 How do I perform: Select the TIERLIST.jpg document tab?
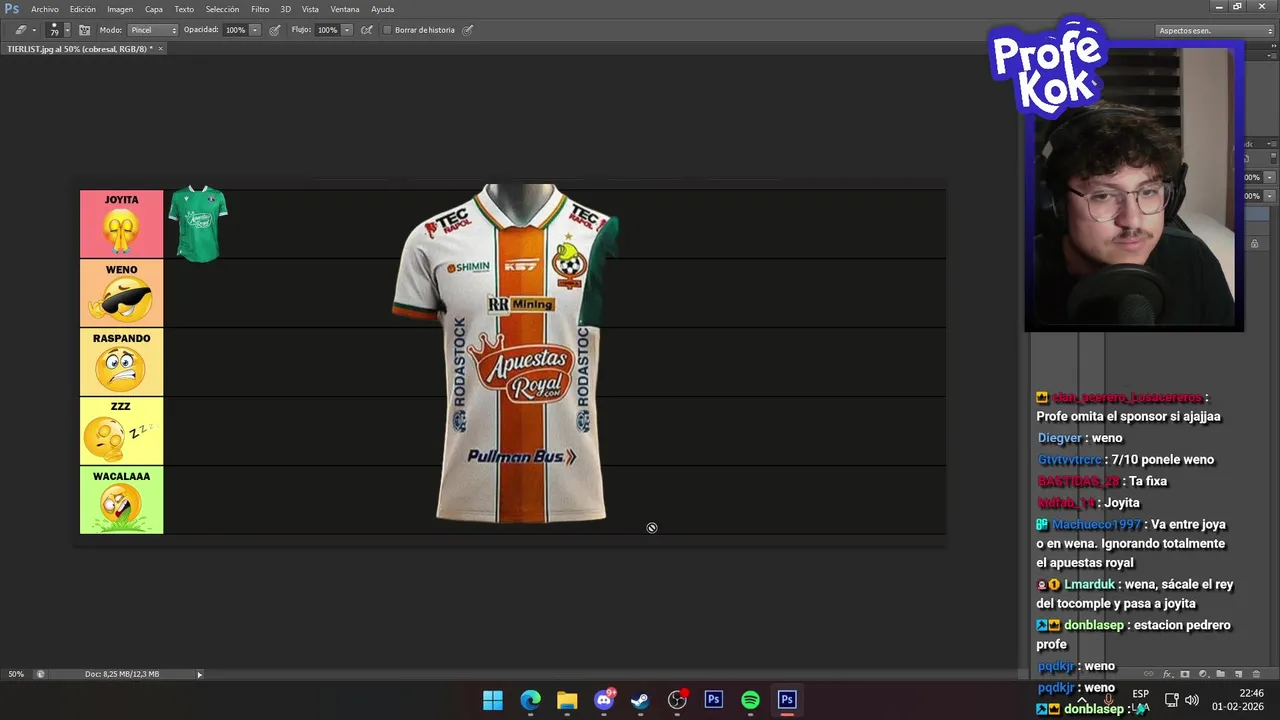click(x=80, y=48)
